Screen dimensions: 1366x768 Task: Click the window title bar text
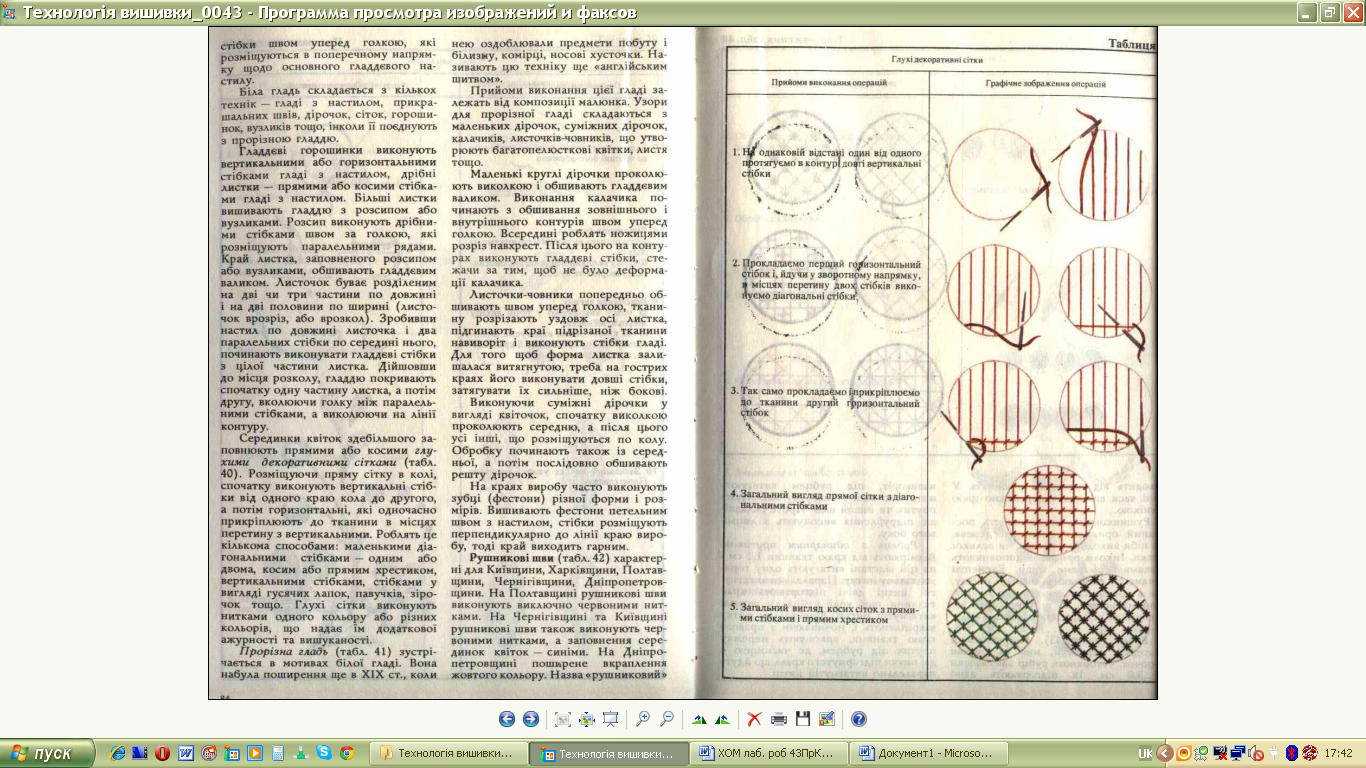[x=329, y=13]
